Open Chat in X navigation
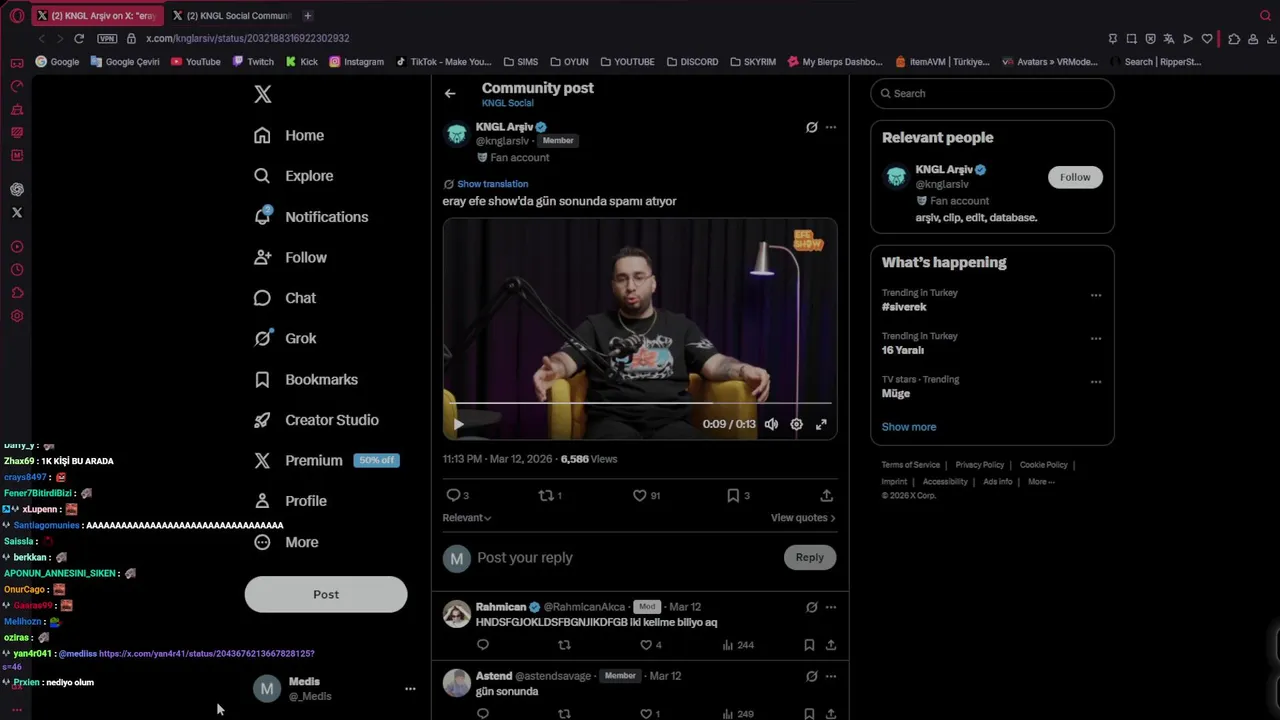This screenshot has width=1280, height=720. (285, 298)
